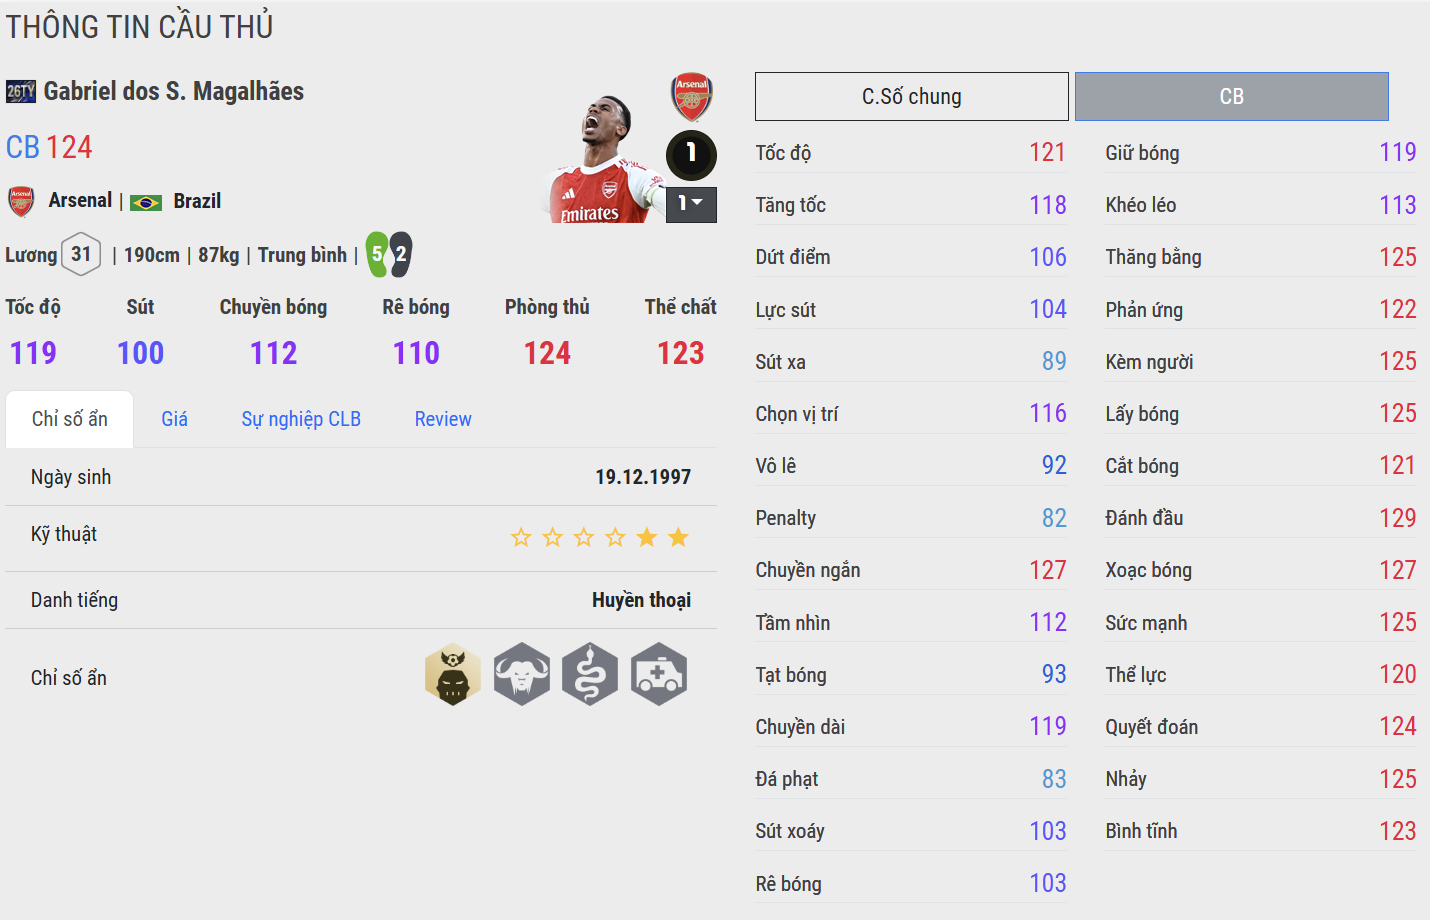
Task: Click the Brazil flag icon
Action: pyautogui.click(x=146, y=202)
